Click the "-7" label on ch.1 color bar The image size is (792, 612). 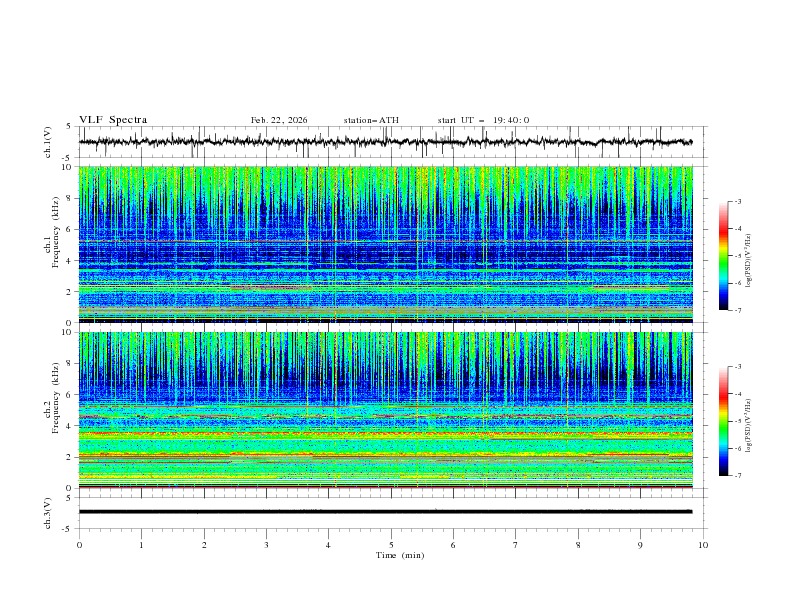click(737, 310)
